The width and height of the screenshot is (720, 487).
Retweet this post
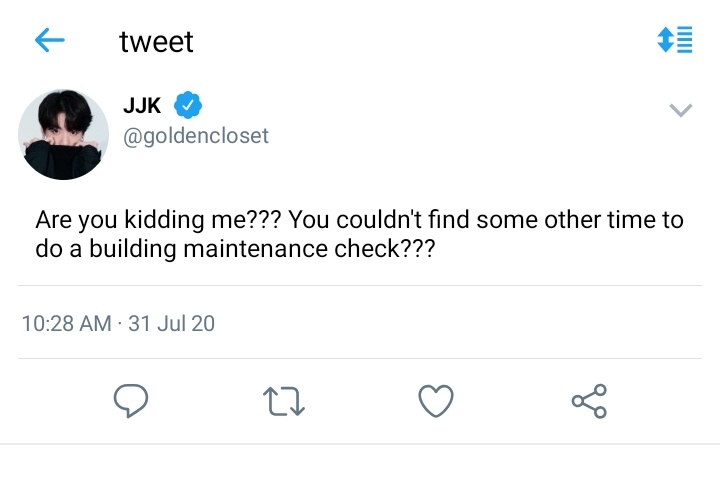click(x=284, y=402)
